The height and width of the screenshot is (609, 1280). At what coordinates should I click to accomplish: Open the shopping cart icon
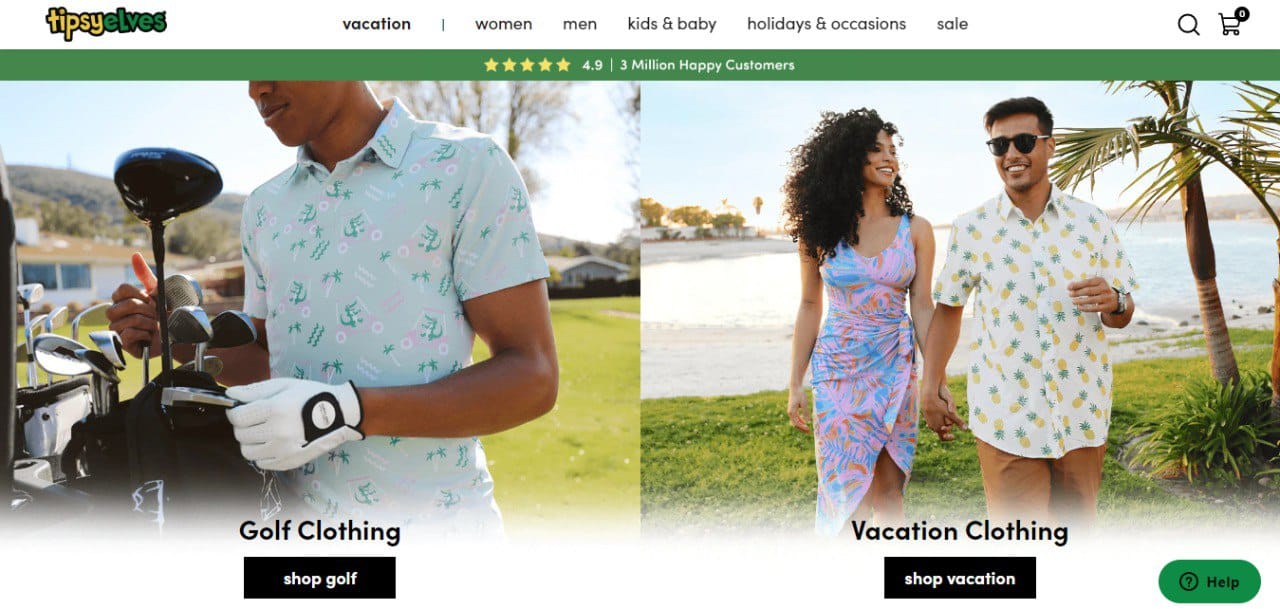(1230, 25)
